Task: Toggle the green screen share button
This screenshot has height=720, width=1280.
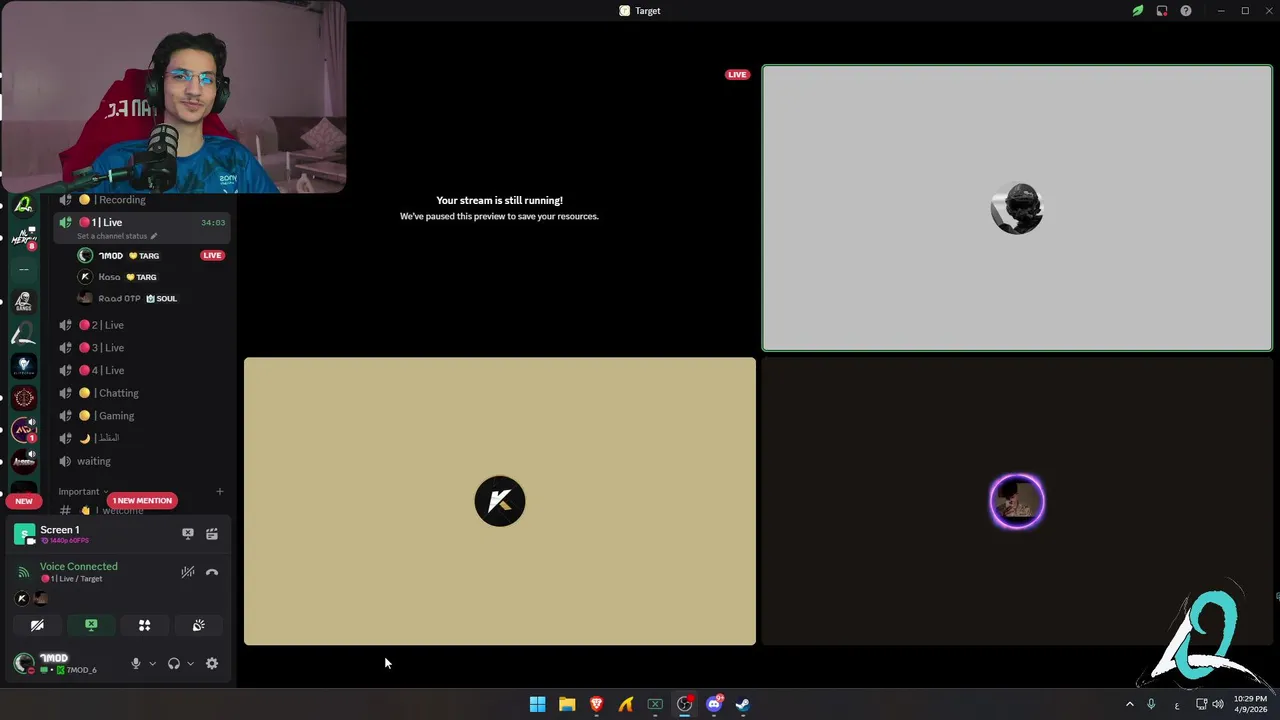Action: [x=91, y=625]
